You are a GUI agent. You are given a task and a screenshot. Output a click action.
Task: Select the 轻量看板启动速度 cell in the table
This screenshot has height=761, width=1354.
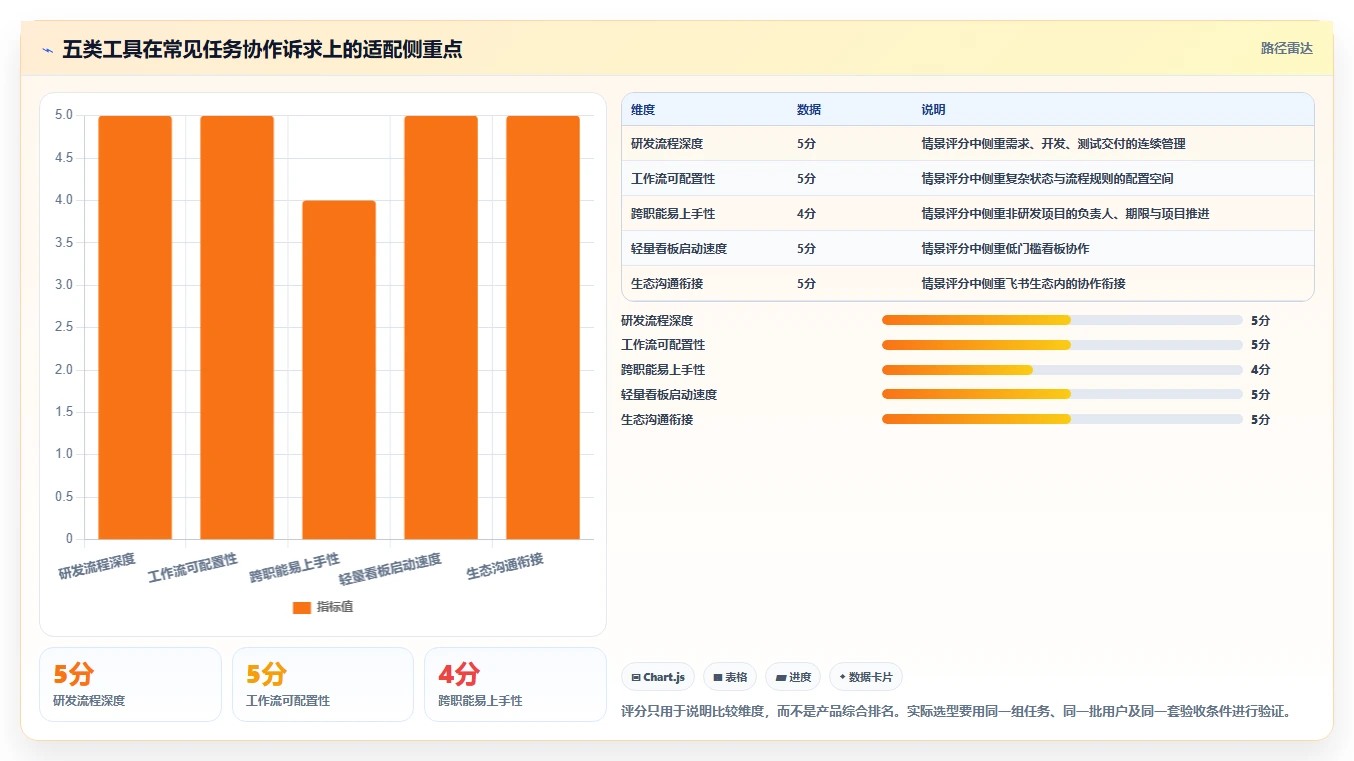coord(679,249)
